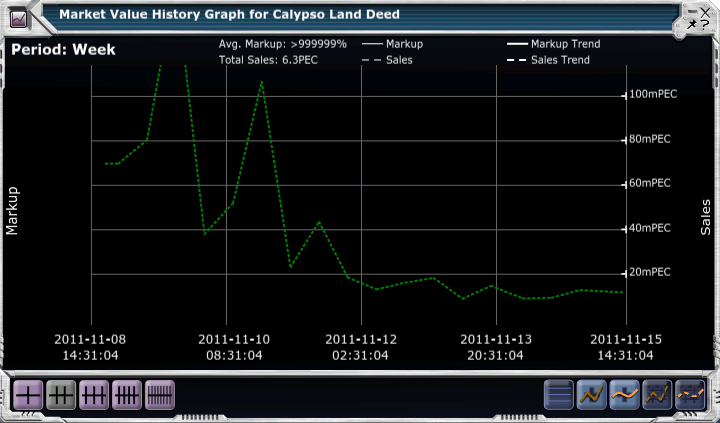This screenshot has width=720, height=423.
Task: Select the two-division period button
Action: (61, 395)
